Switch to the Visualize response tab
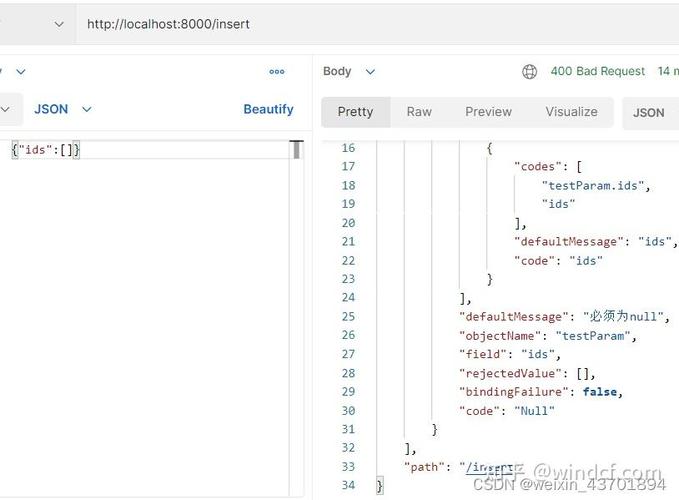The height and width of the screenshot is (500, 679). (571, 112)
